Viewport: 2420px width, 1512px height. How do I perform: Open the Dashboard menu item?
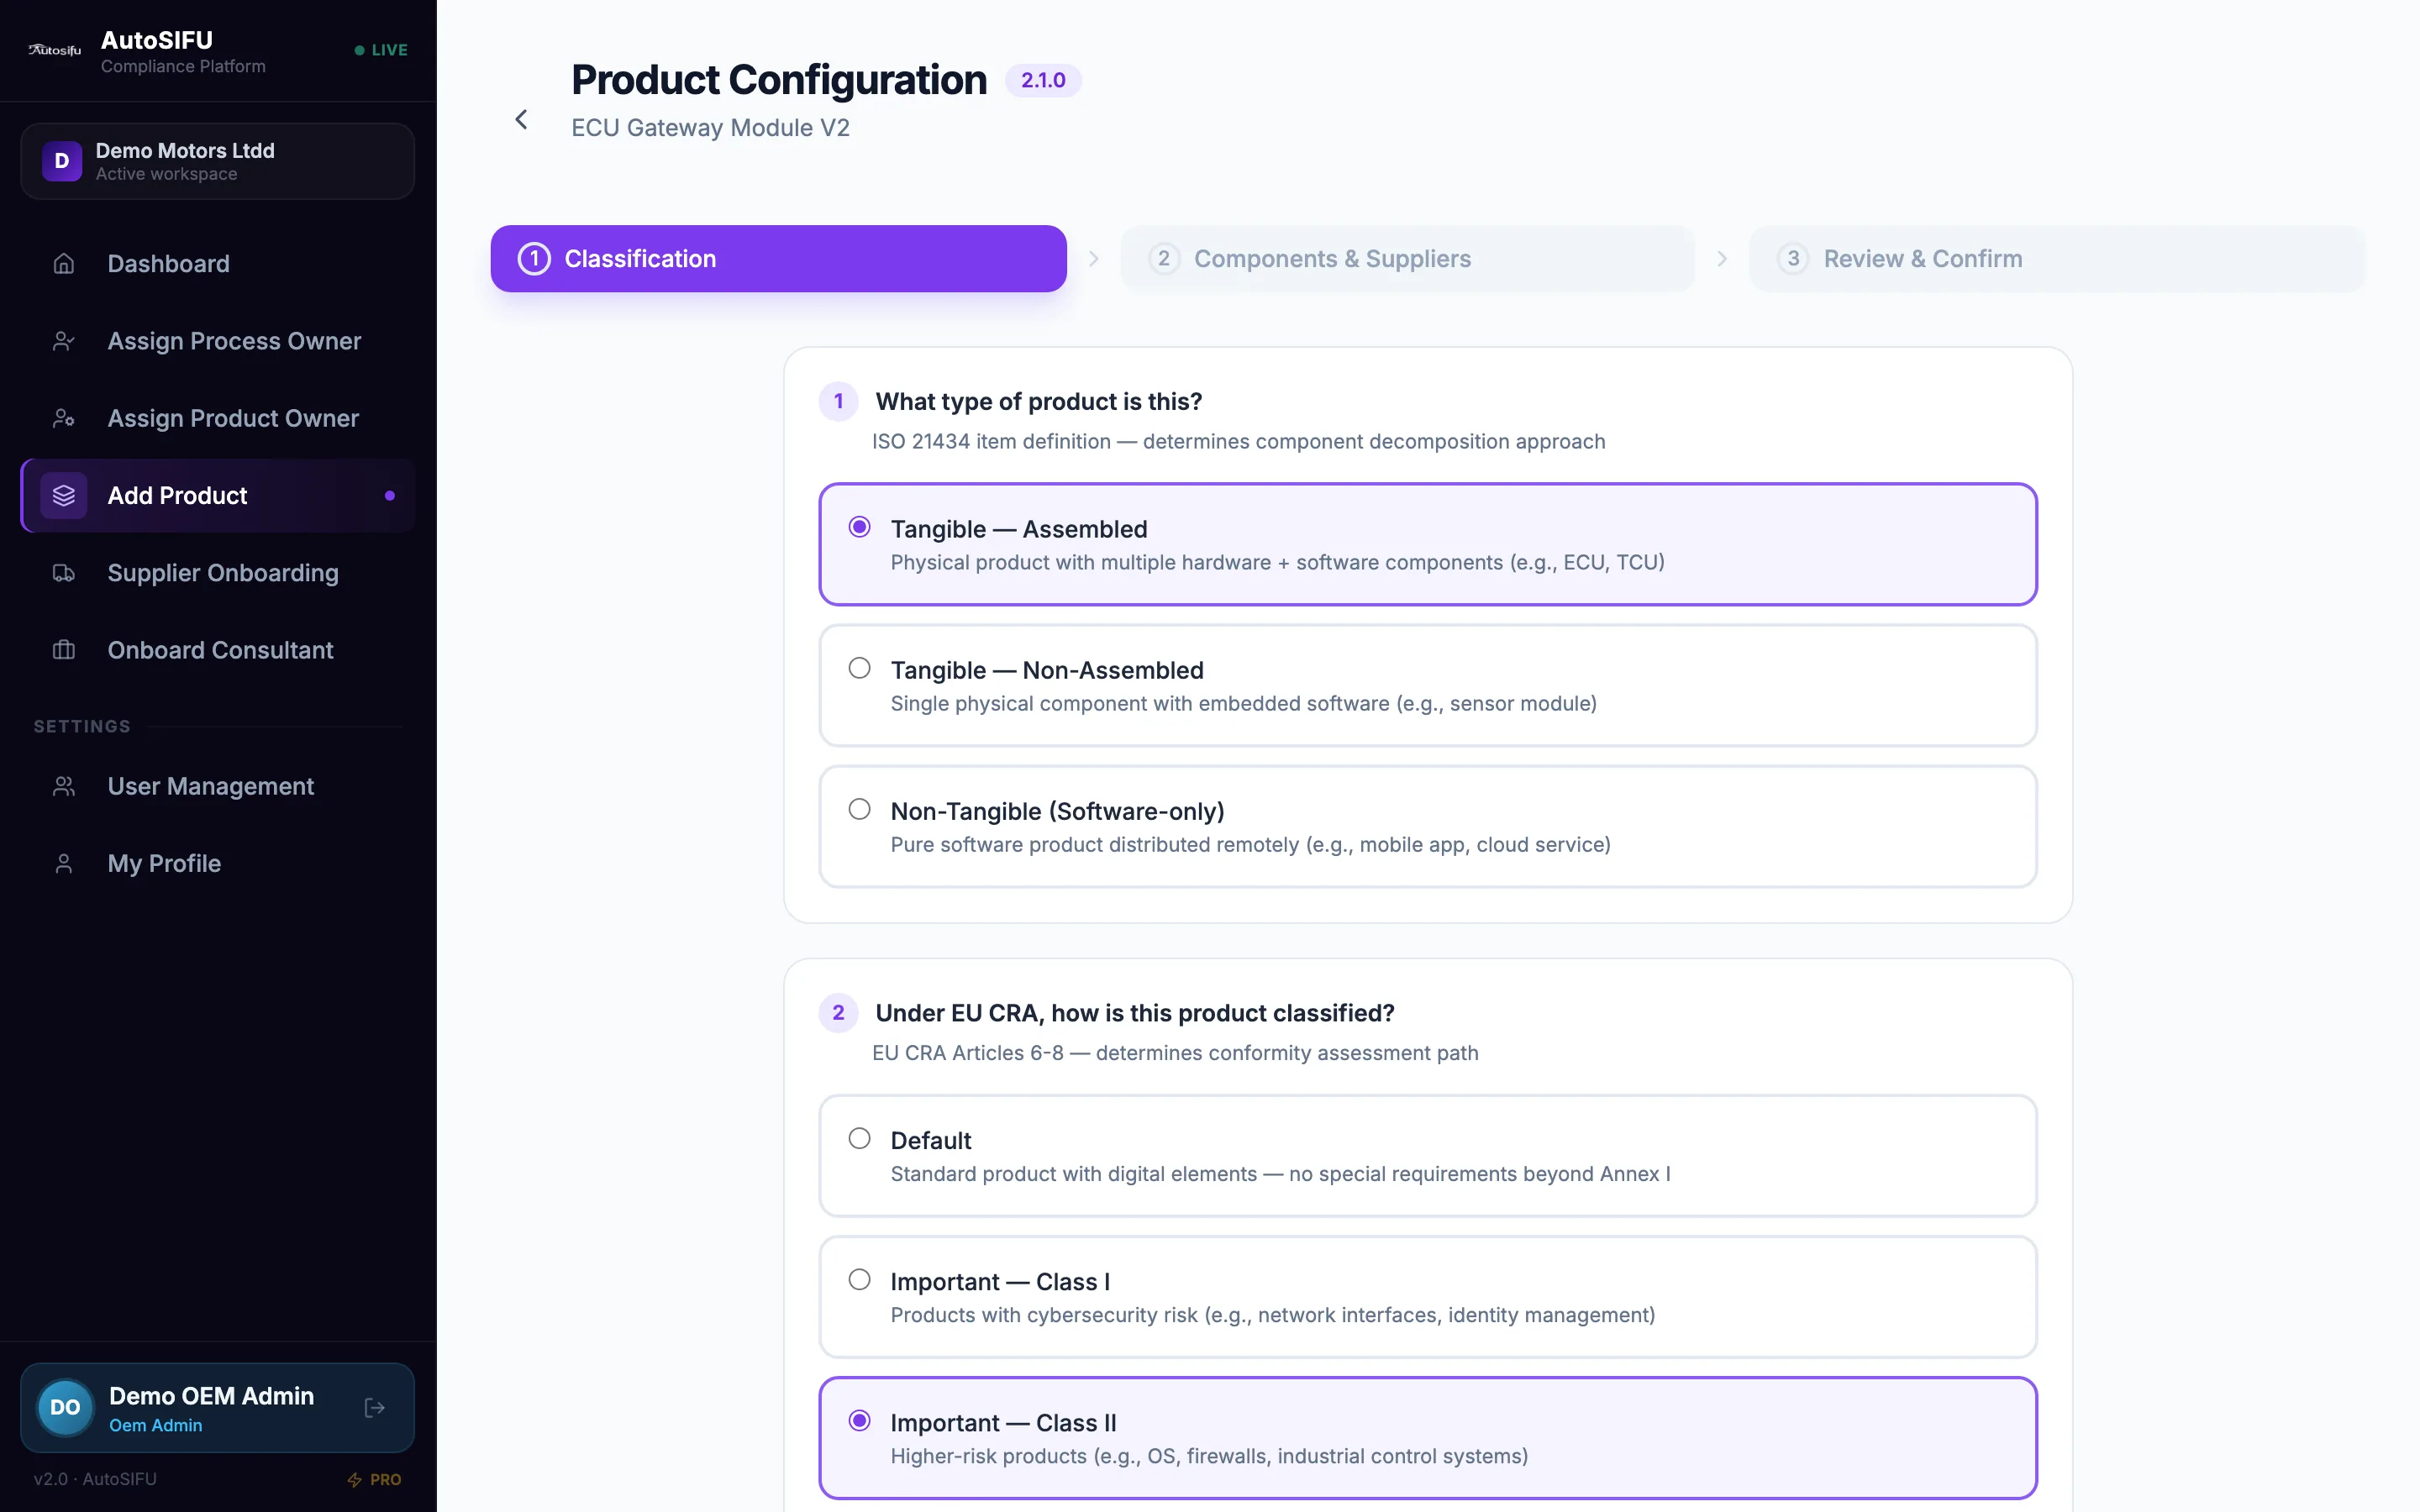217,264
